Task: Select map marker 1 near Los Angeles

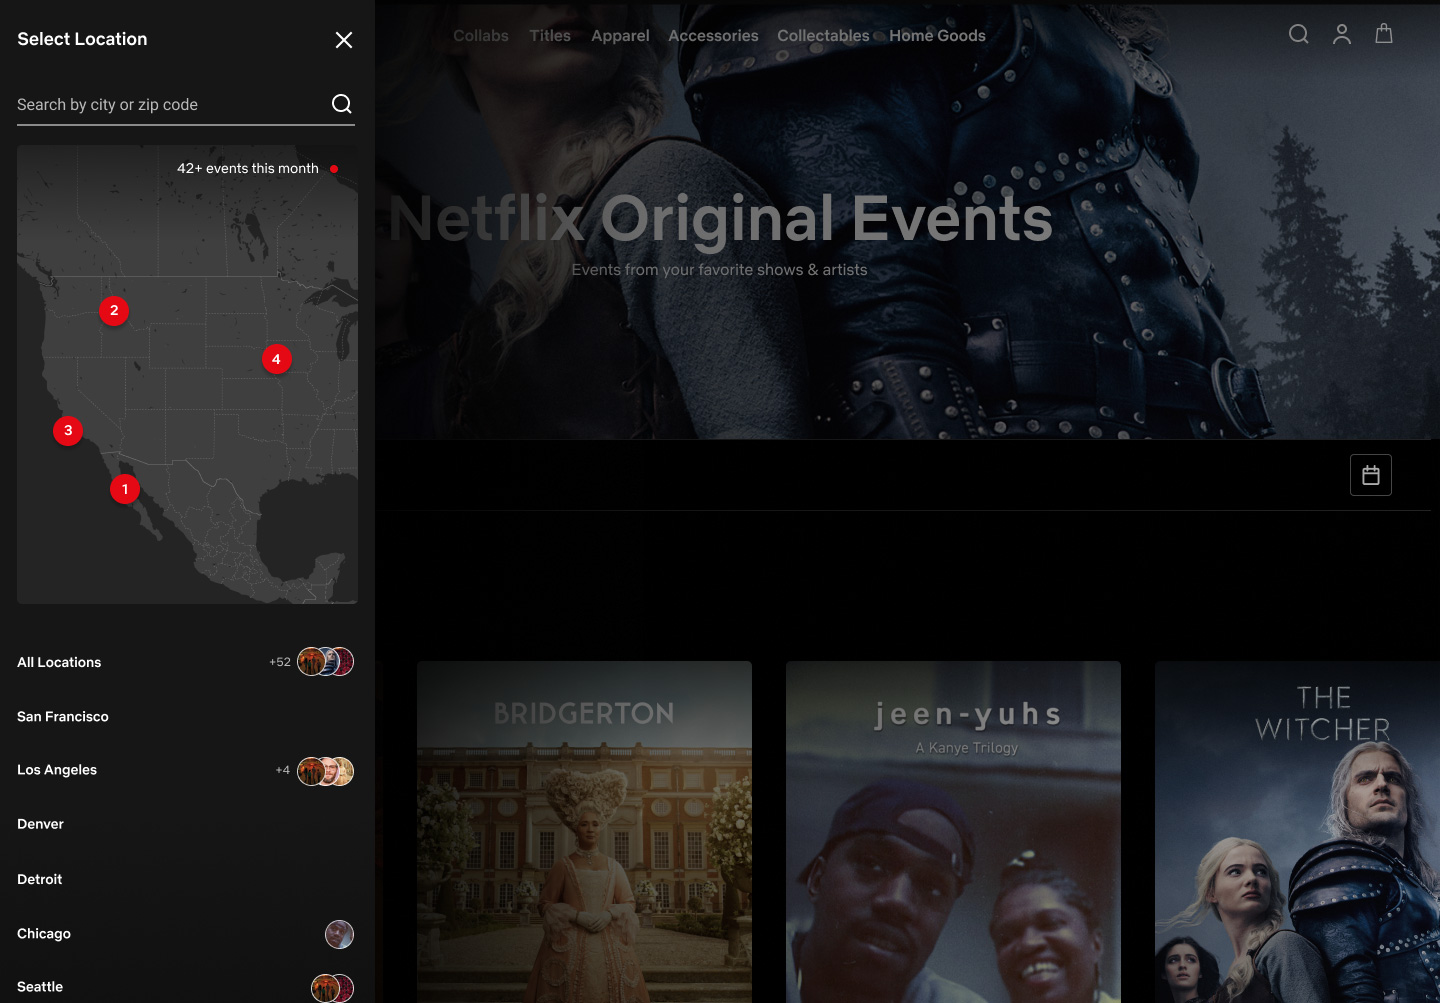Action: click(x=124, y=489)
